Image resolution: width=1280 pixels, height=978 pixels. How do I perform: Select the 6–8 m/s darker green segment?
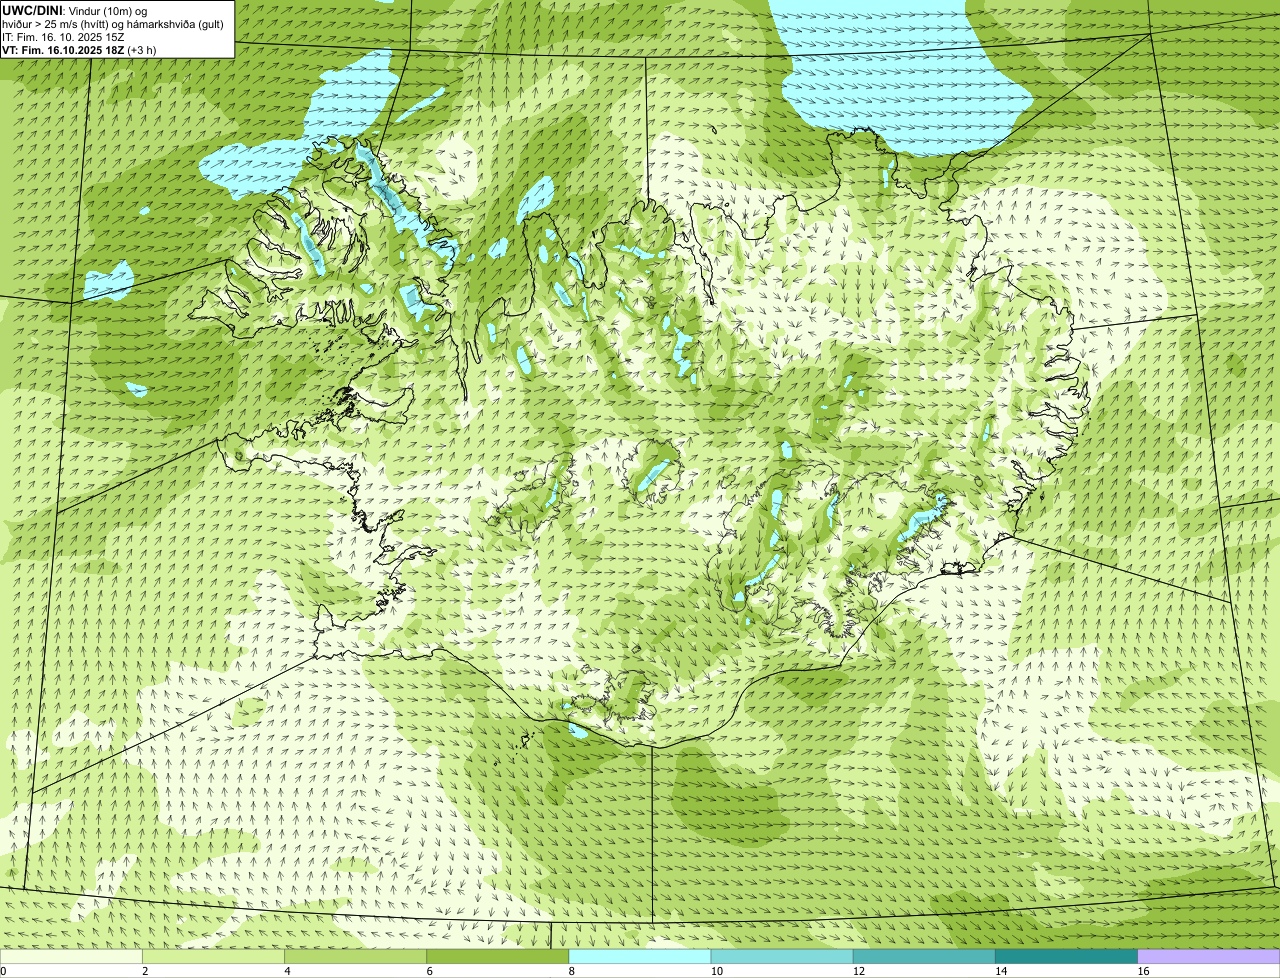(x=498, y=957)
